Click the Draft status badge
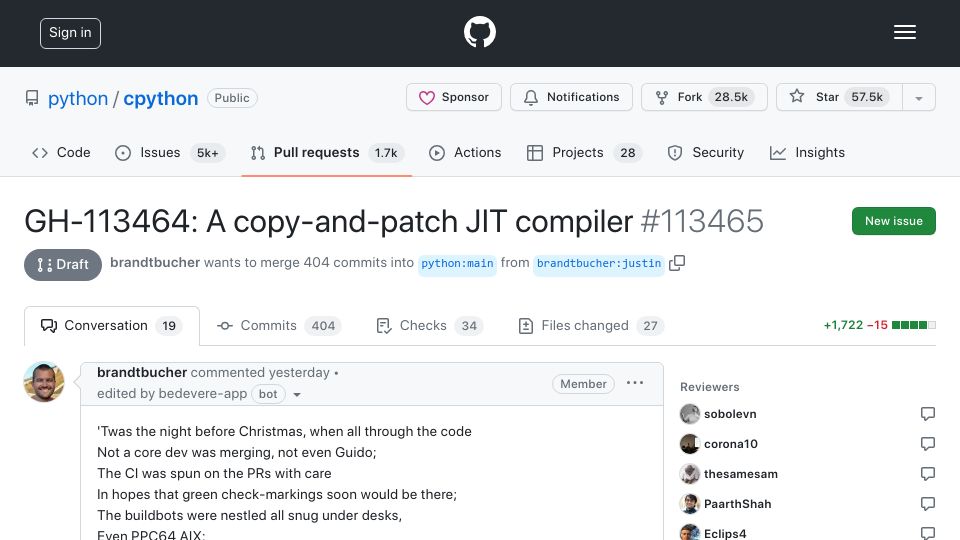960x540 pixels. tap(63, 264)
